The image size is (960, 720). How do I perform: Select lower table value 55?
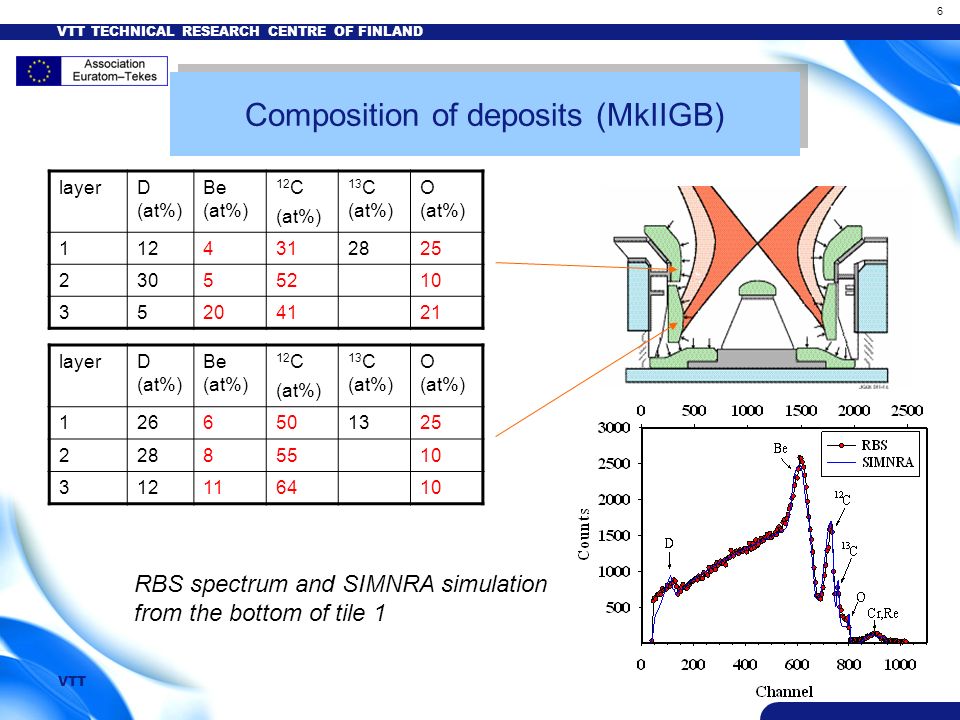tap(287, 455)
